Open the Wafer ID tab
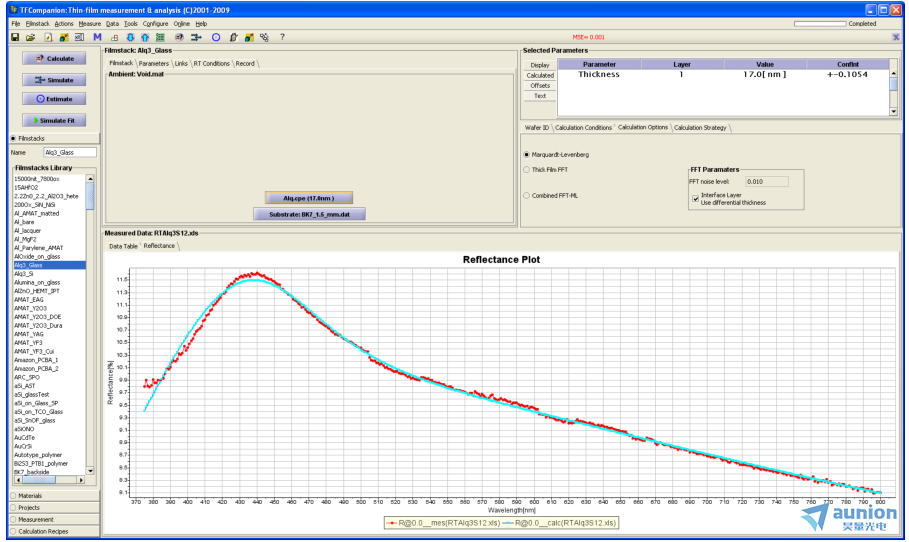This screenshot has height=542, width=909. (537, 128)
